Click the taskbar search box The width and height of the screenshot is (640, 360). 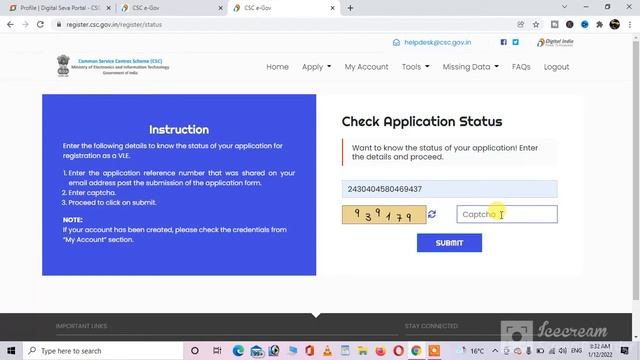(x=103, y=351)
